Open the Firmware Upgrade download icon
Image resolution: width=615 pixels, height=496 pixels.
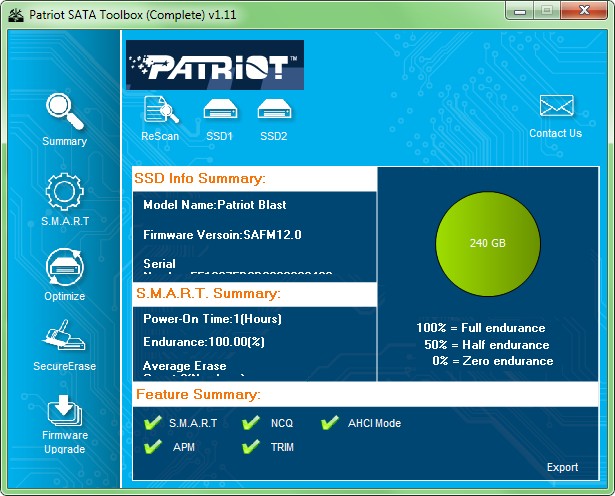pos(65,411)
